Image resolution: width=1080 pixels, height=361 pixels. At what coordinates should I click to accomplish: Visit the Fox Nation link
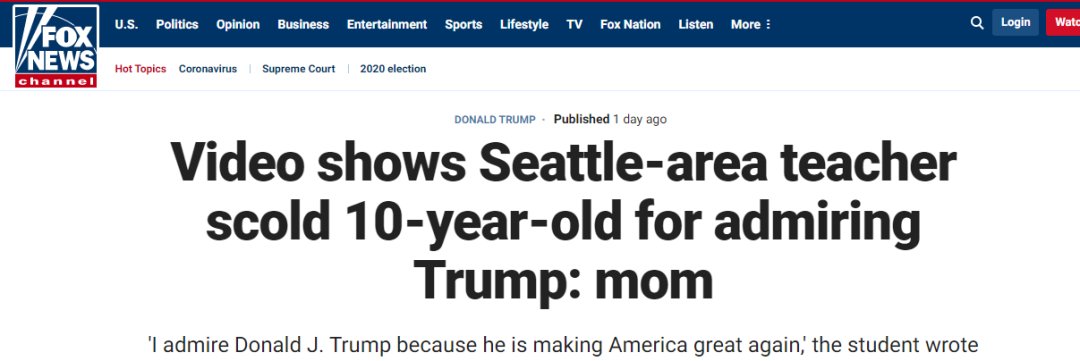pyautogui.click(x=630, y=24)
